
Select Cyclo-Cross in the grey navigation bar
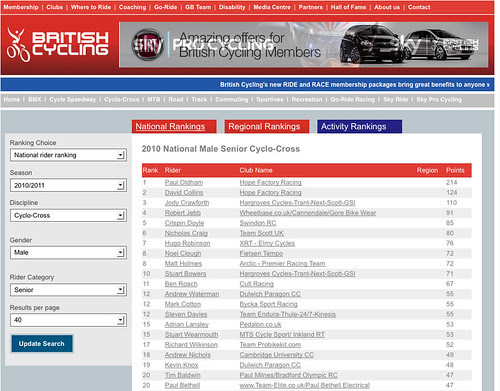point(122,99)
